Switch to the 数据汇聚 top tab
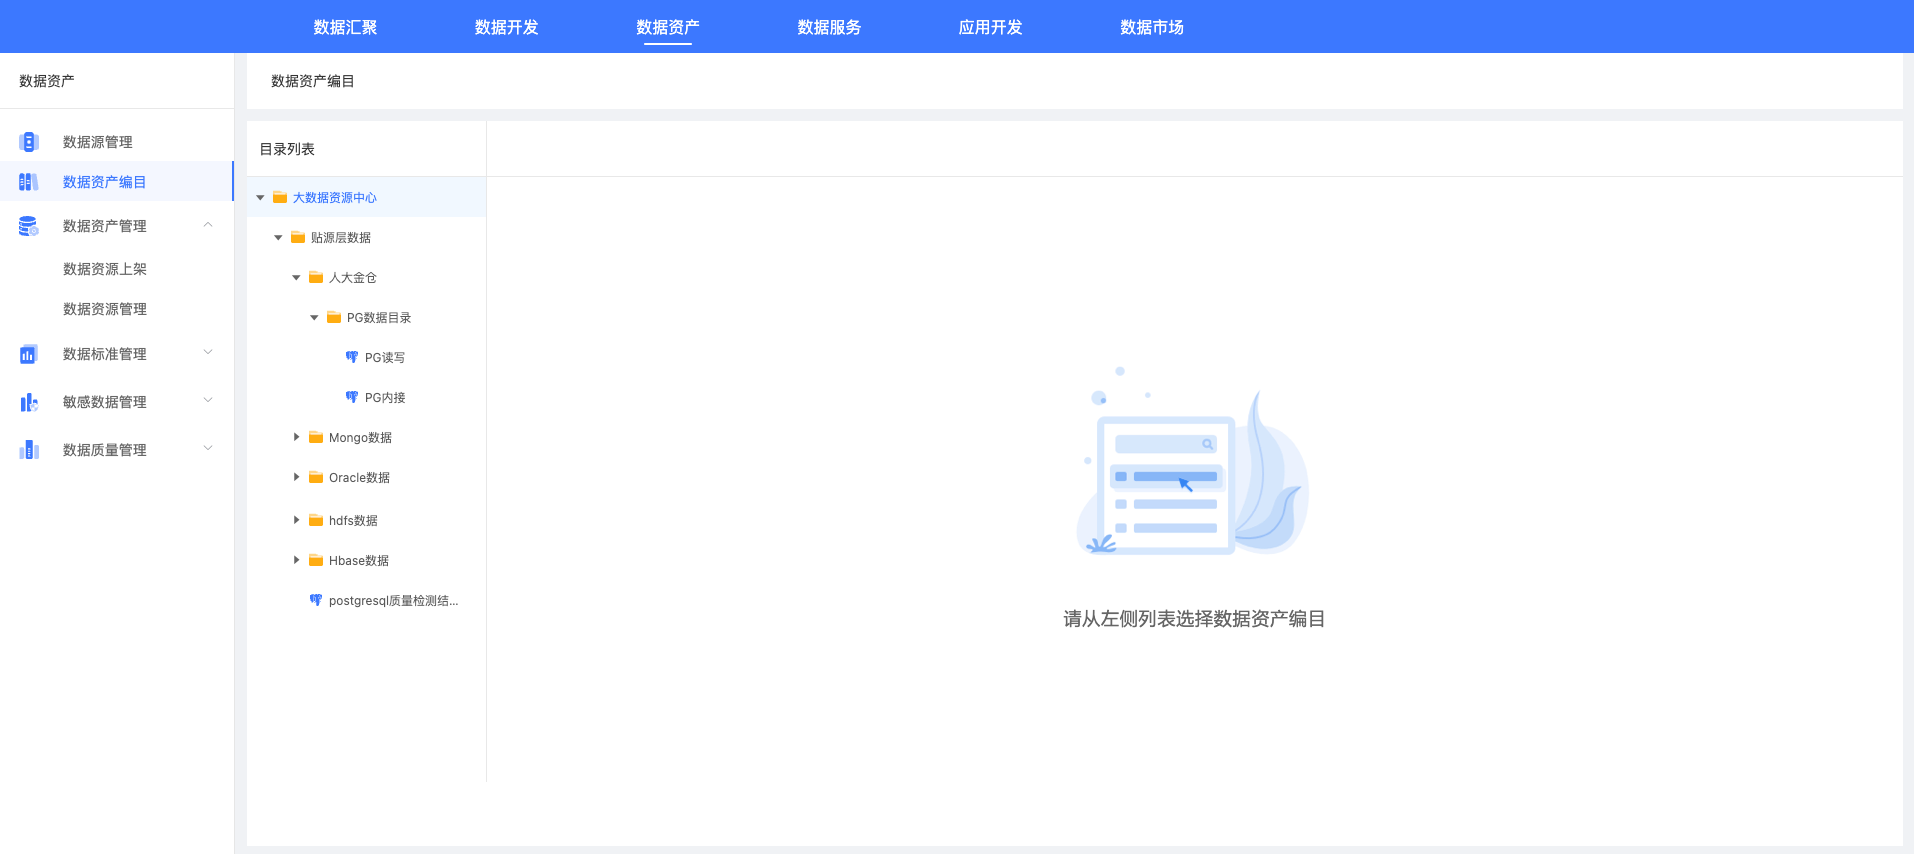1914x854 pixels. click(x=345, y=27)
